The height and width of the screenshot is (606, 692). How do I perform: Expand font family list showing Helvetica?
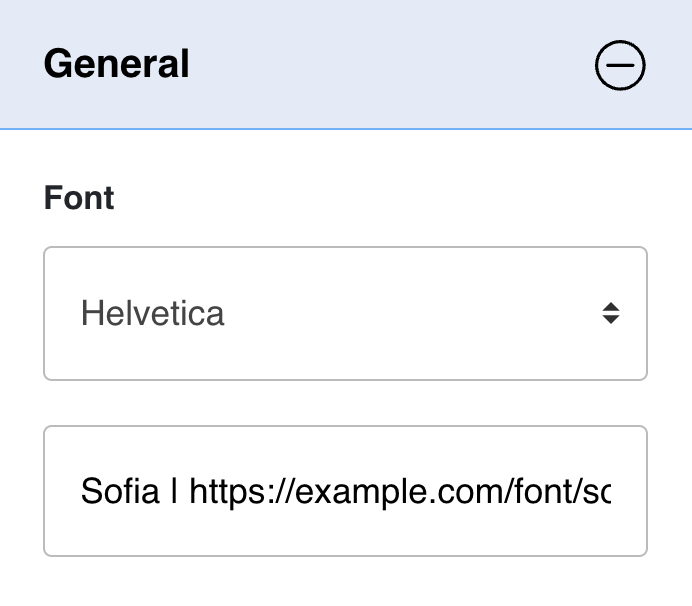point(346,313)
